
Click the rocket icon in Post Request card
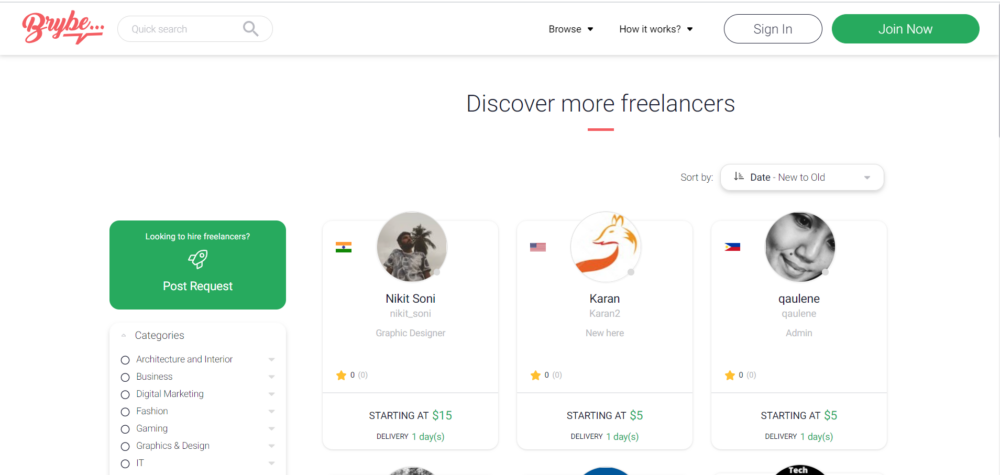click(198, 259)
